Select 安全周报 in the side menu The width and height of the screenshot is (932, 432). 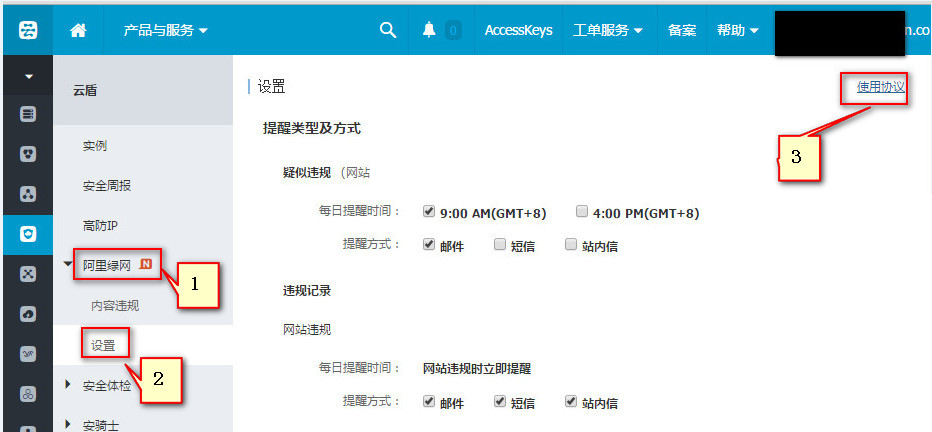click(106, 186)
